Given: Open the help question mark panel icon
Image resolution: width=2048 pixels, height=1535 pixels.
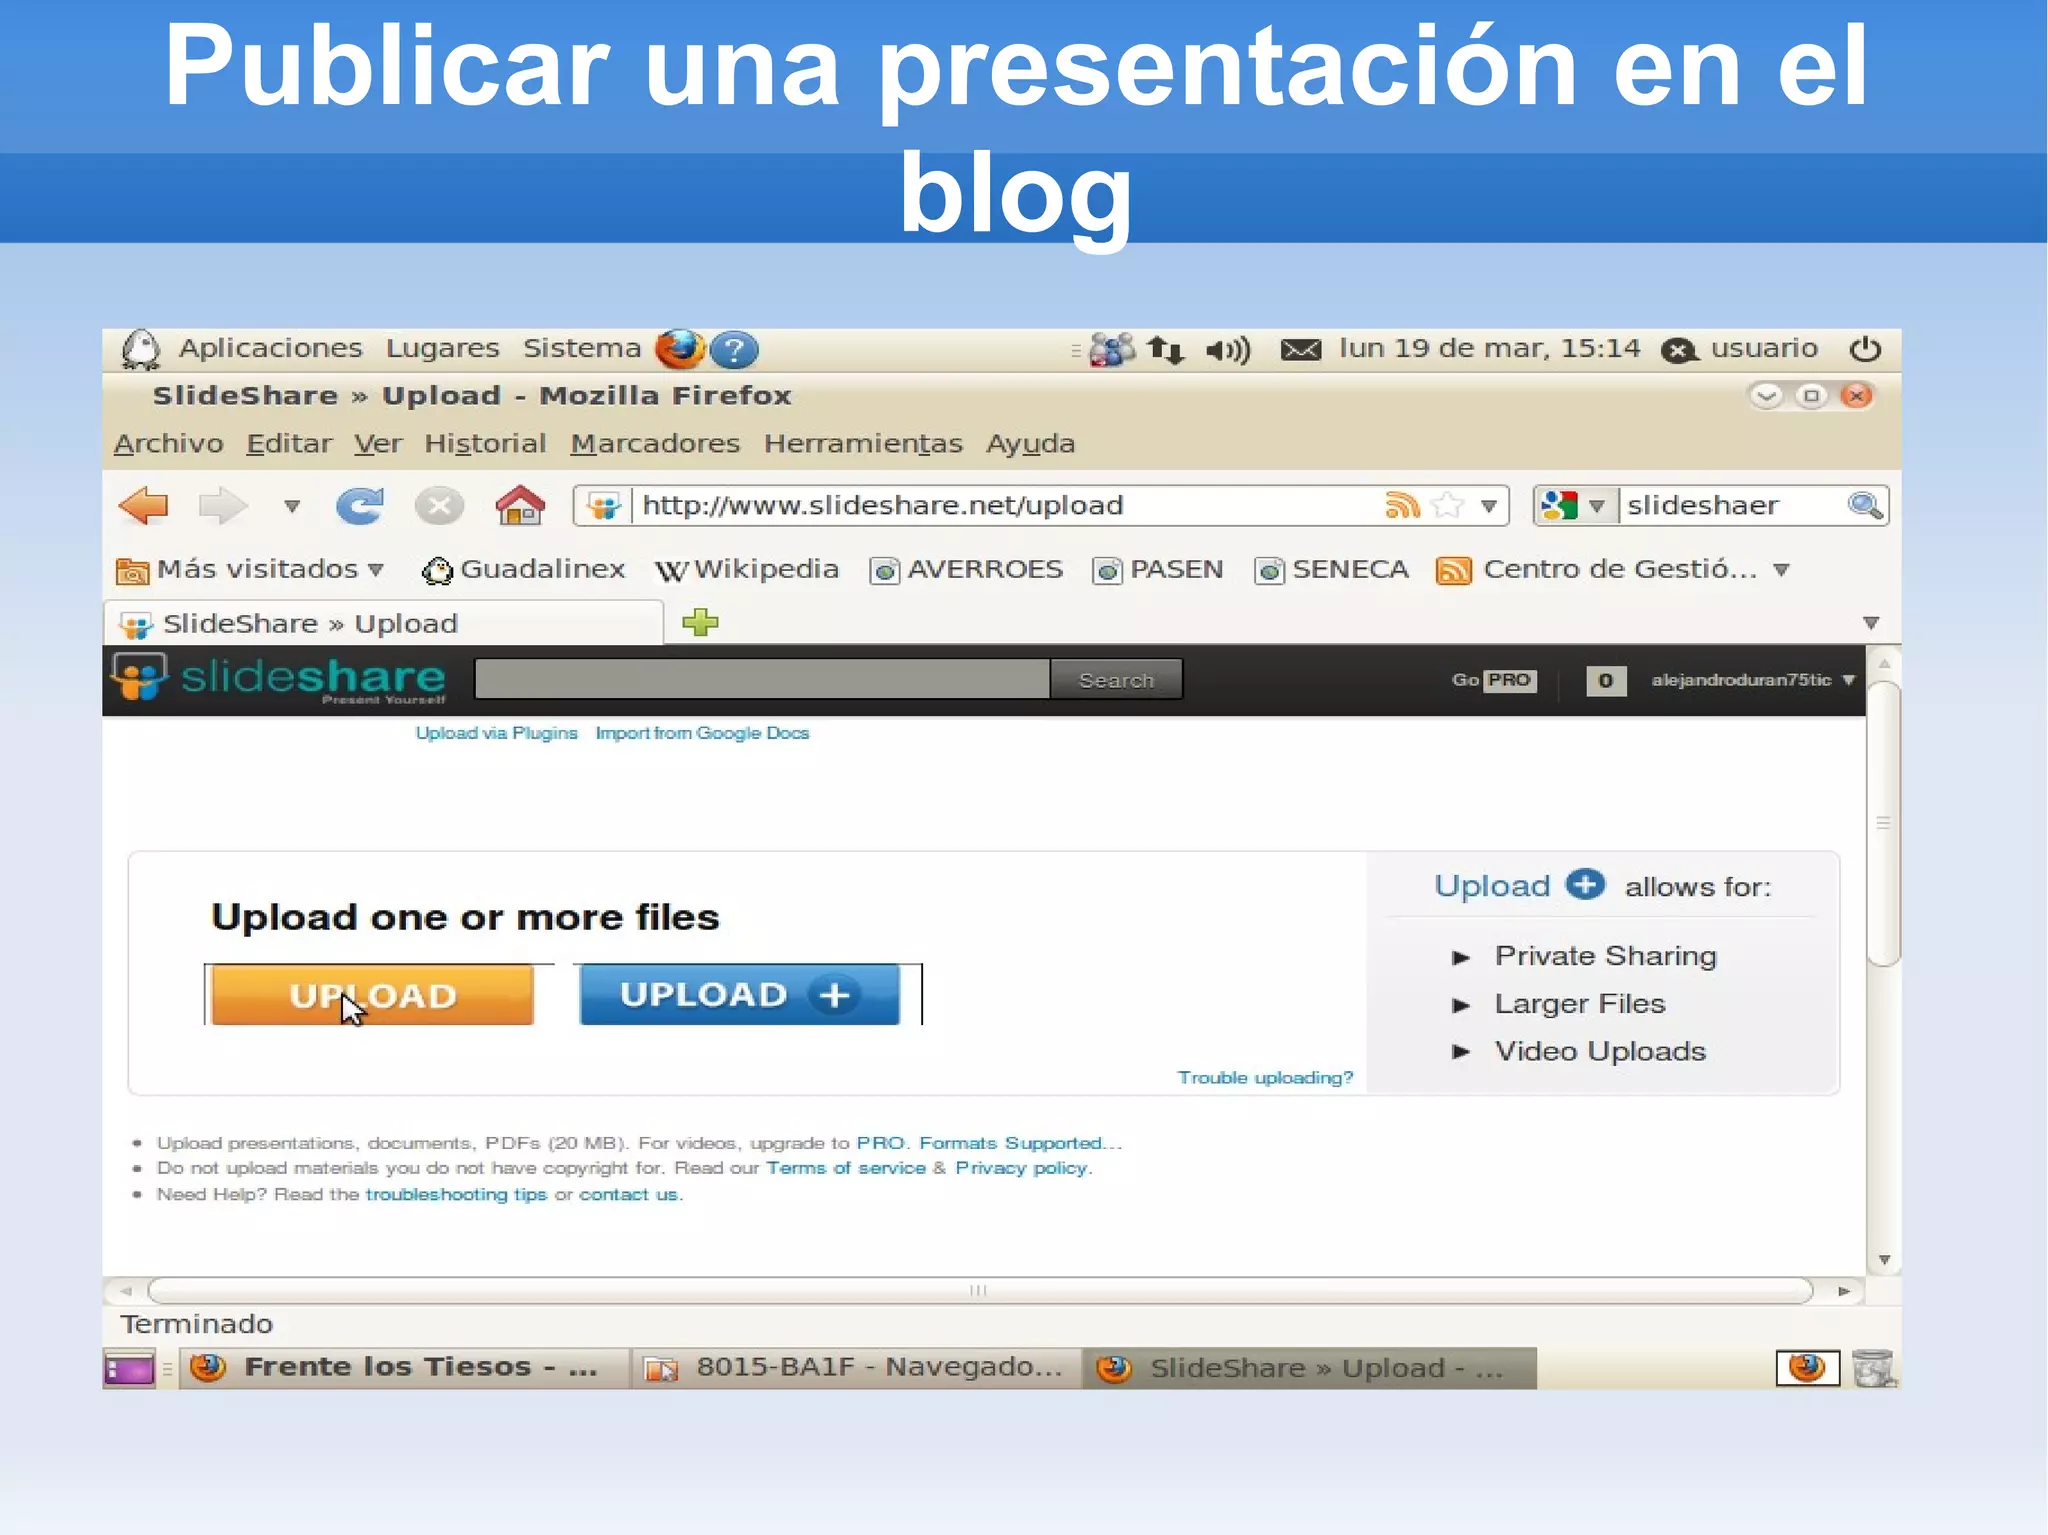Looking at the screenshot, I should [x=734, y=350].
